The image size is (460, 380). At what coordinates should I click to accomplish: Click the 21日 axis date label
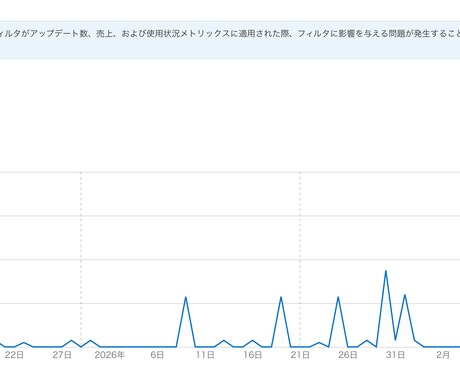click(300, 355)
